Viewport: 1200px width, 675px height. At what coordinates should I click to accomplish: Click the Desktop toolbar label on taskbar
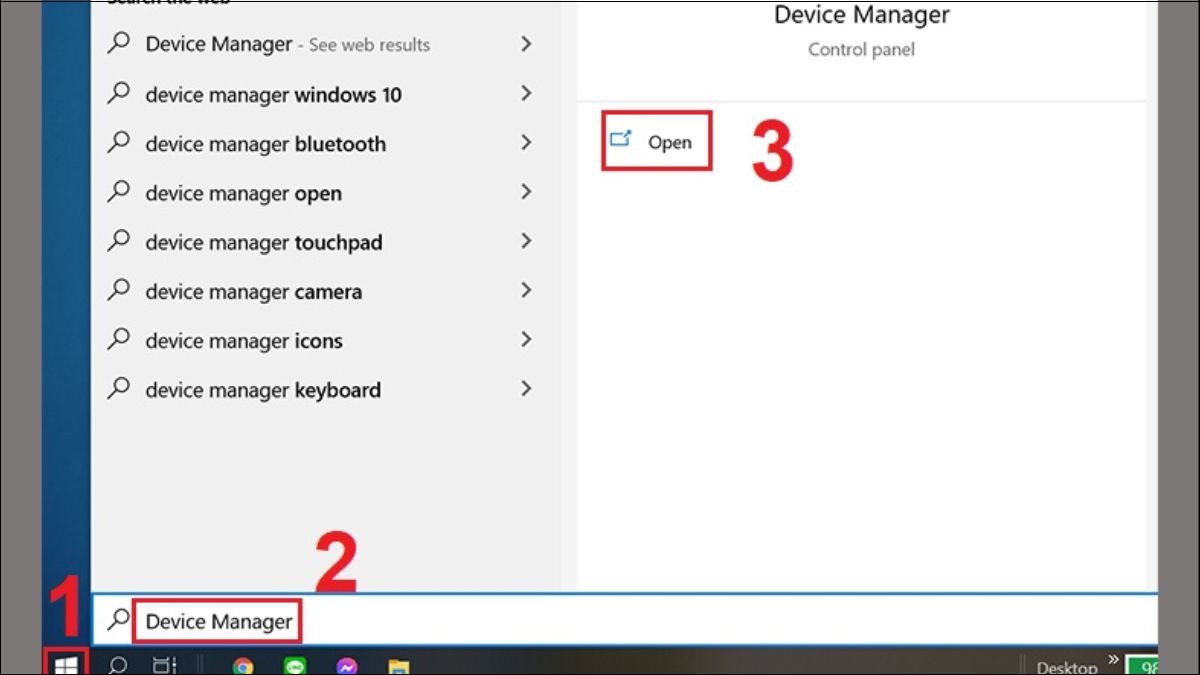pyautogui.click(x=1066, y=667)
